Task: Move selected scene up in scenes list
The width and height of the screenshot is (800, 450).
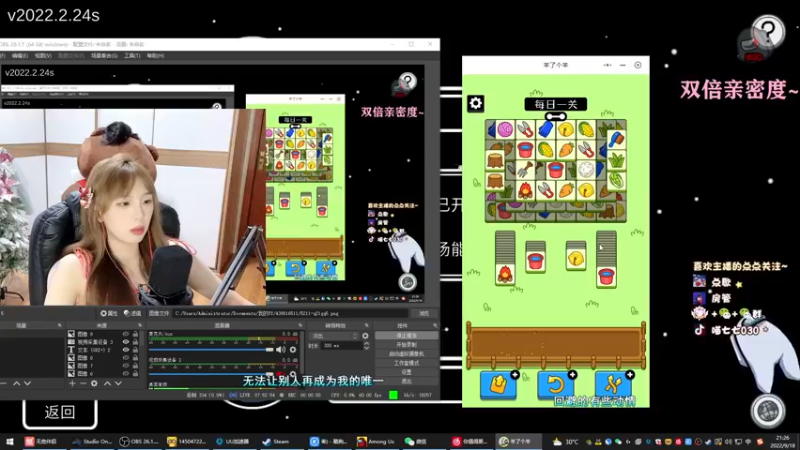Action: (16, 383)
